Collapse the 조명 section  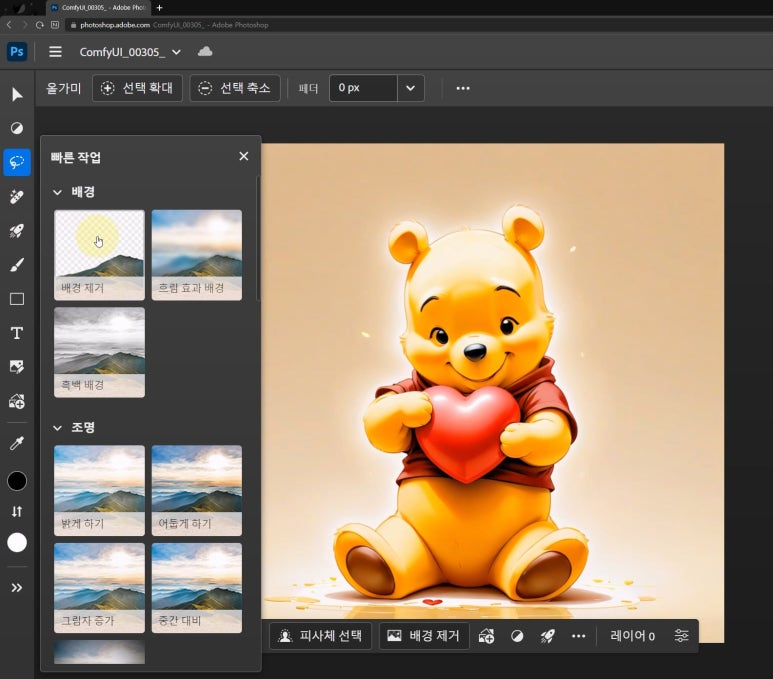[x=57, y=428]
